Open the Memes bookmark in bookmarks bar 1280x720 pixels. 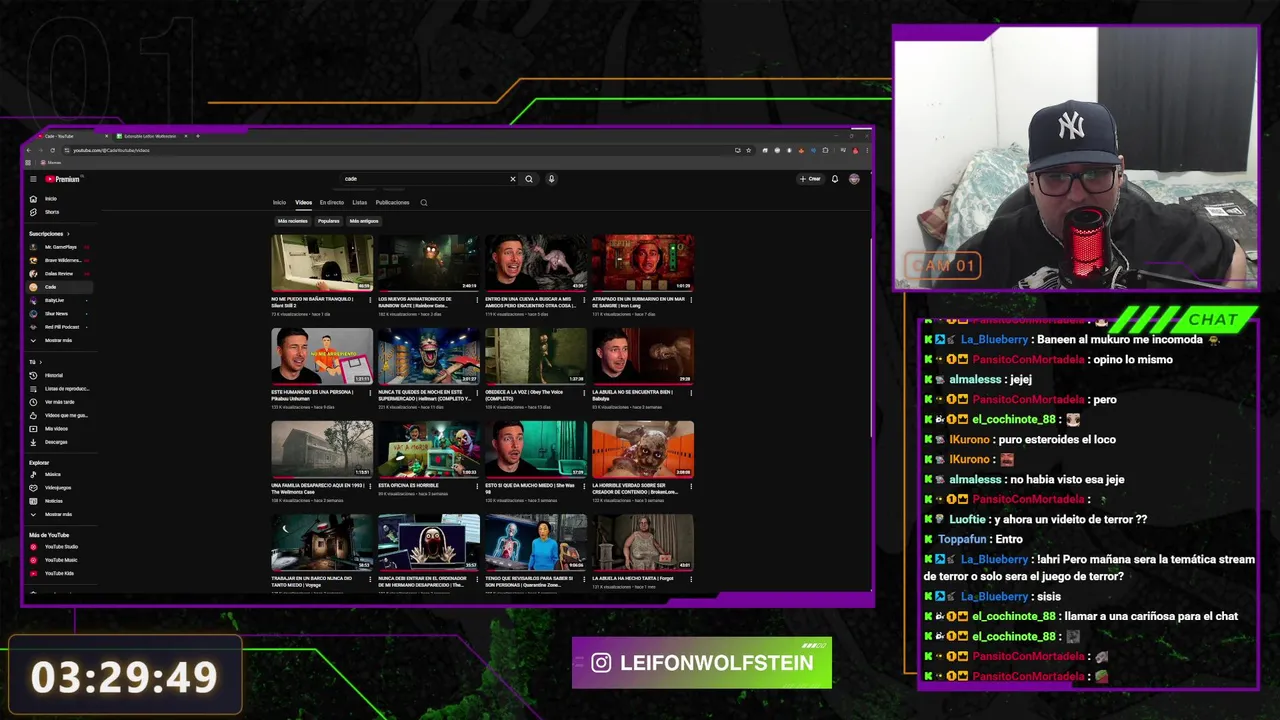pos(52,162)
